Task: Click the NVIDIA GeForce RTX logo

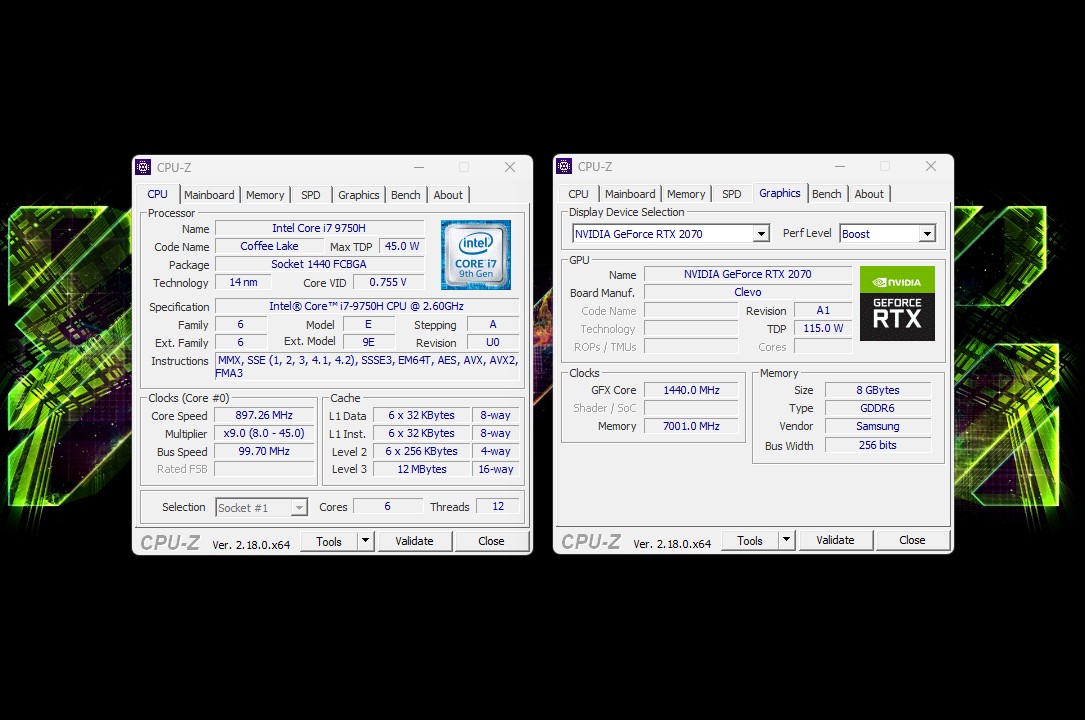Action: pyautogui.click(x=897, y=303)
